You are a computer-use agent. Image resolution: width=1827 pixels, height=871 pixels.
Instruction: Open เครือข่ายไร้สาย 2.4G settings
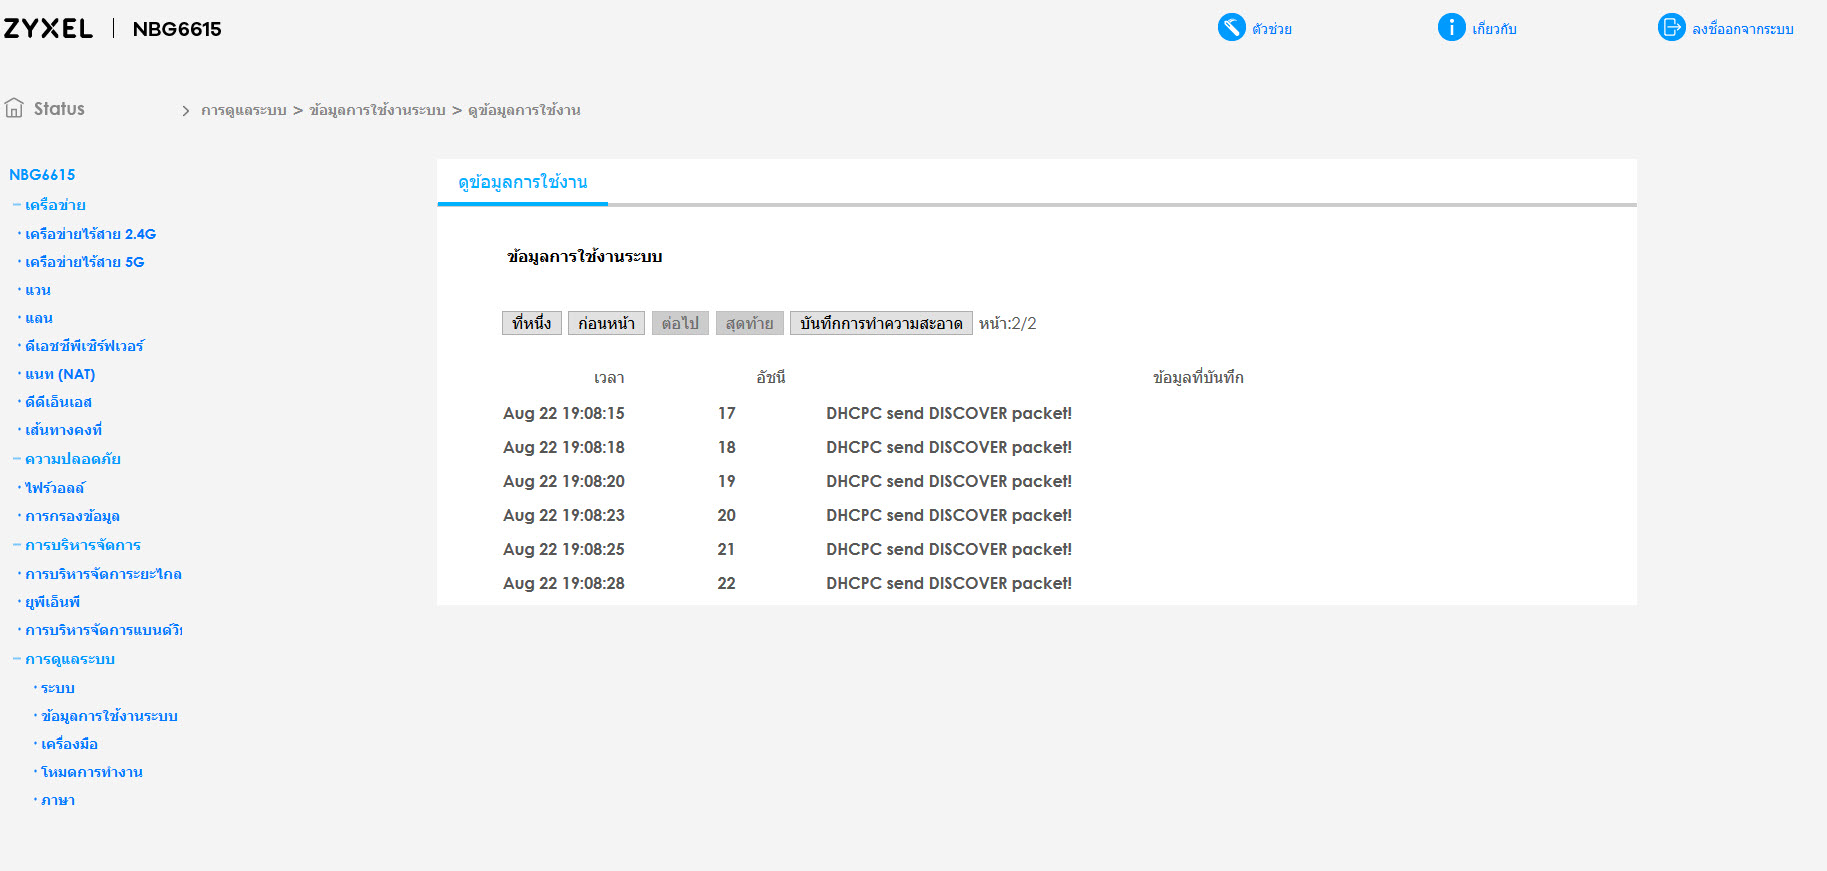(90, 234)
